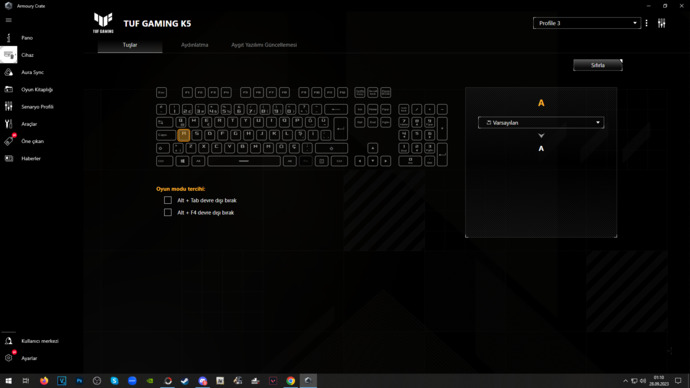This screenshot has width=690, height=388.
Task: Select the Q key on keyboard diagram
Action: (x=180, y=122)
